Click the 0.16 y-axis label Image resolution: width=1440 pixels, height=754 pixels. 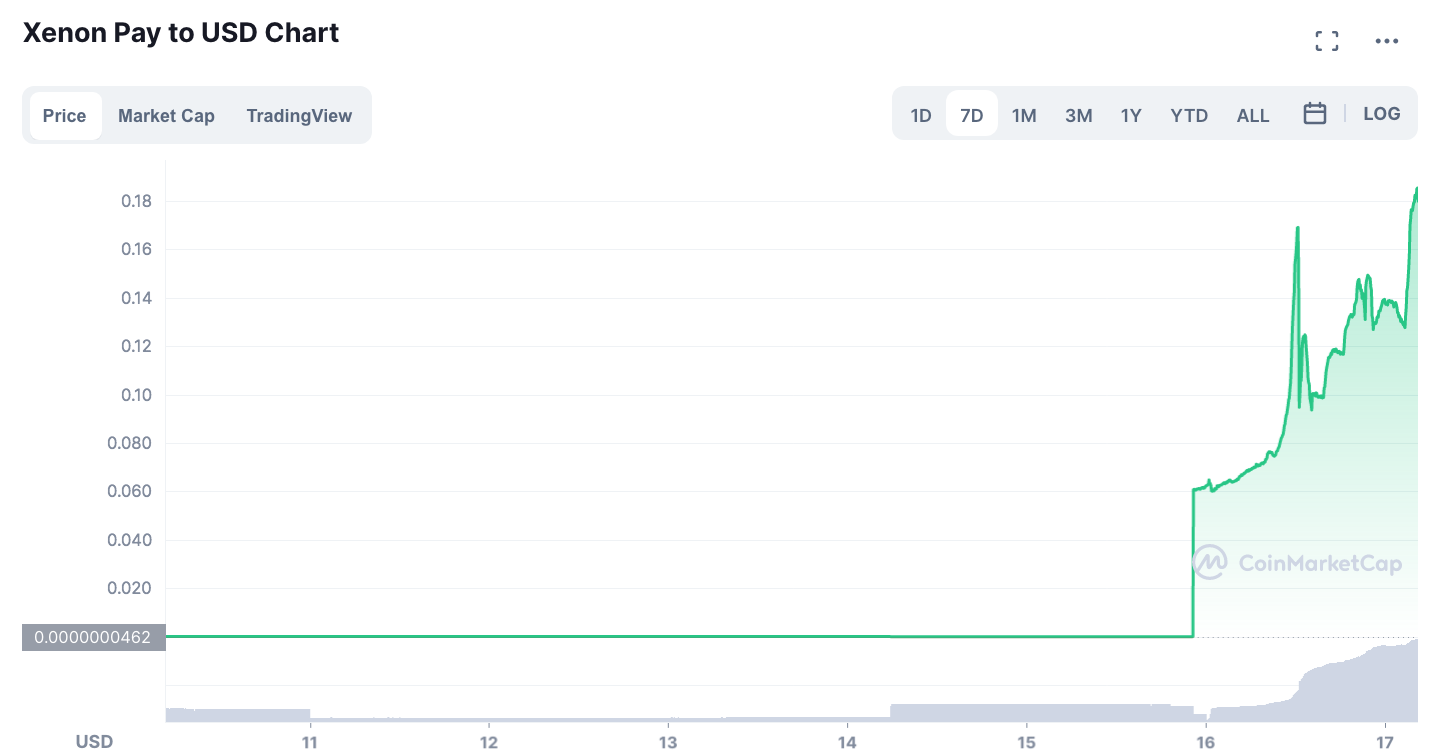point(135,249)
